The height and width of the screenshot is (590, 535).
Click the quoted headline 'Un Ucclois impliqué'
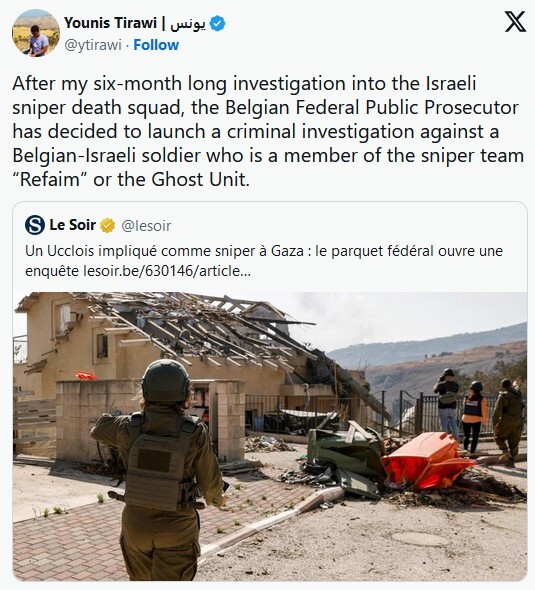point(264,261)
